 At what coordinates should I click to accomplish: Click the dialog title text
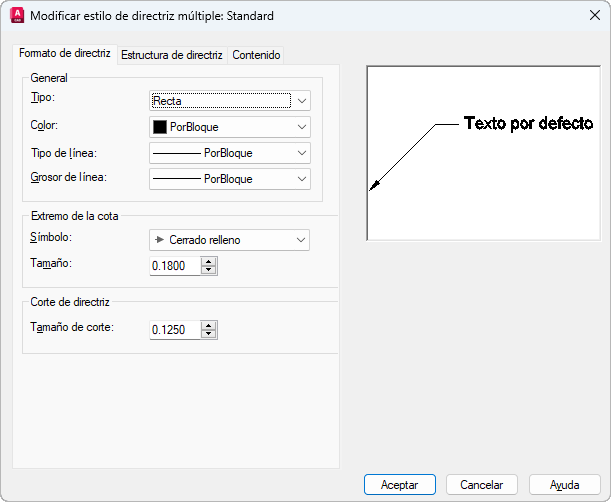click(x=152, y=16)
